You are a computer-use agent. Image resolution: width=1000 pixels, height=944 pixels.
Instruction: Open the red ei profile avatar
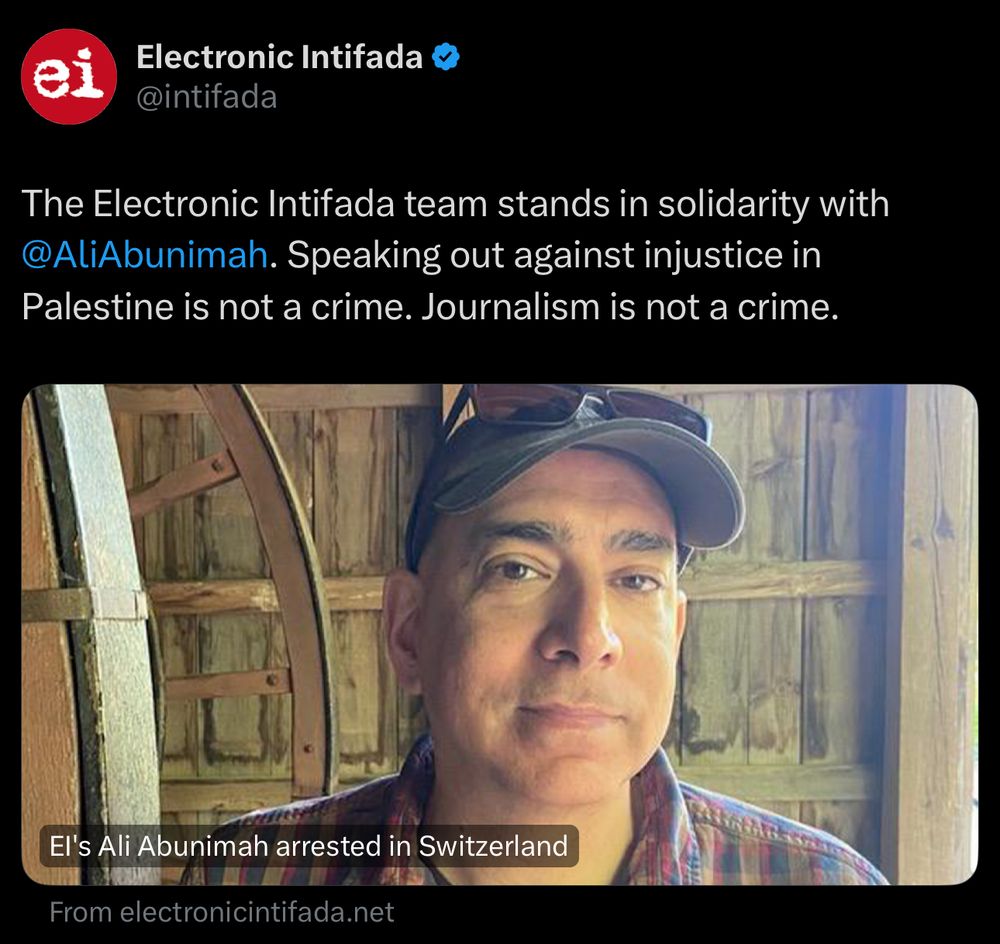coord(69,77)
